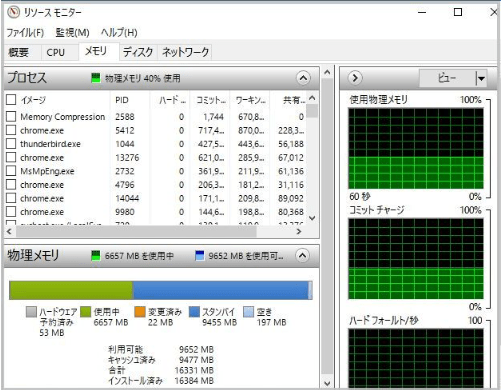
Task: Check MsMpEng.exe process checkbox
Action: tap(11, 171)
